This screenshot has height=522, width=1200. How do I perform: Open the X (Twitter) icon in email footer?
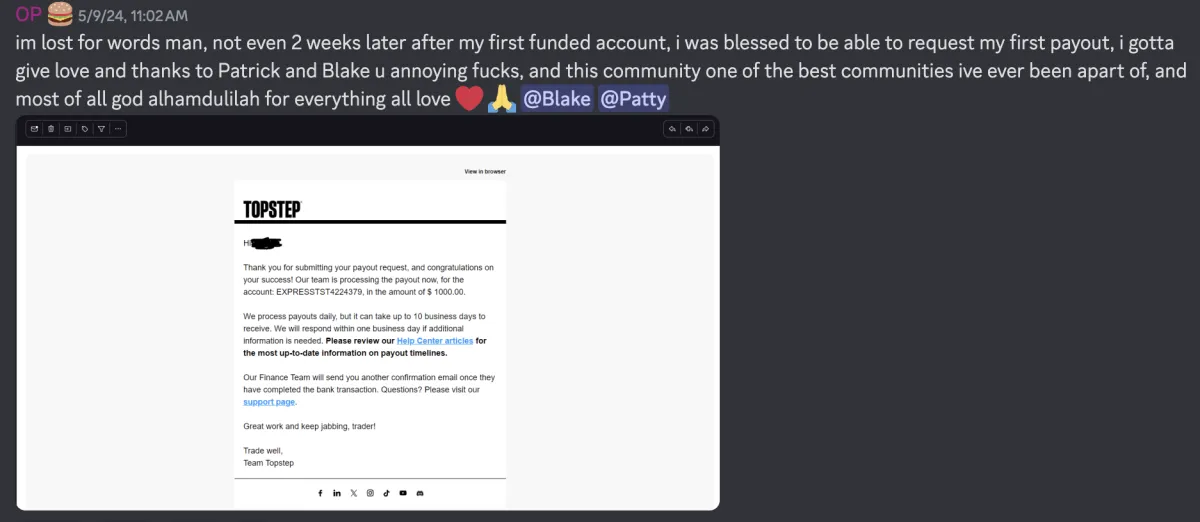coord(353,493)
